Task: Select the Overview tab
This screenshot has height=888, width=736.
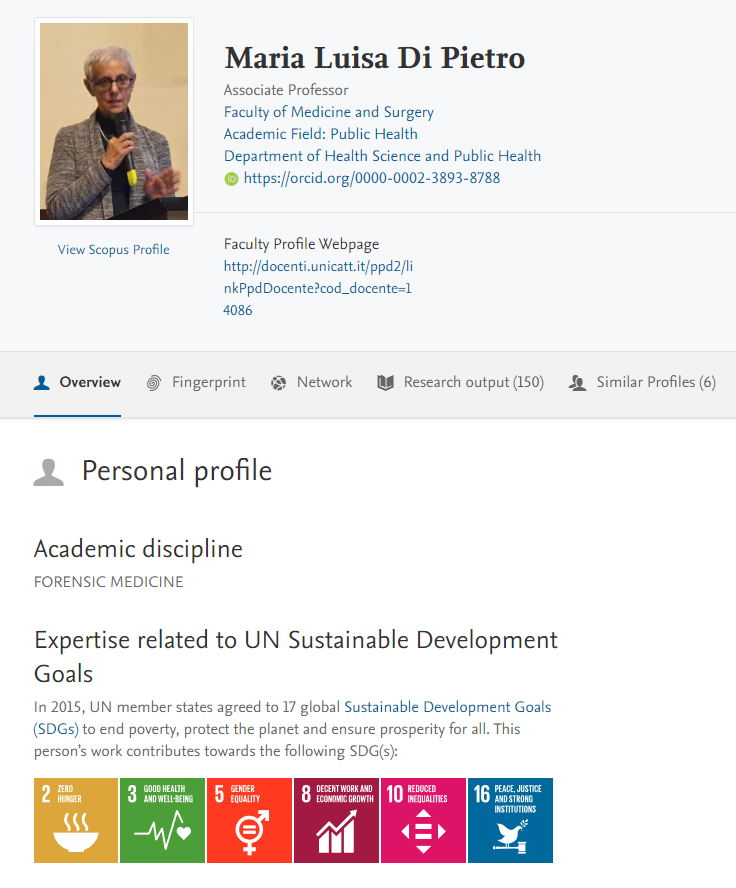Action: (x=78, y=382)
